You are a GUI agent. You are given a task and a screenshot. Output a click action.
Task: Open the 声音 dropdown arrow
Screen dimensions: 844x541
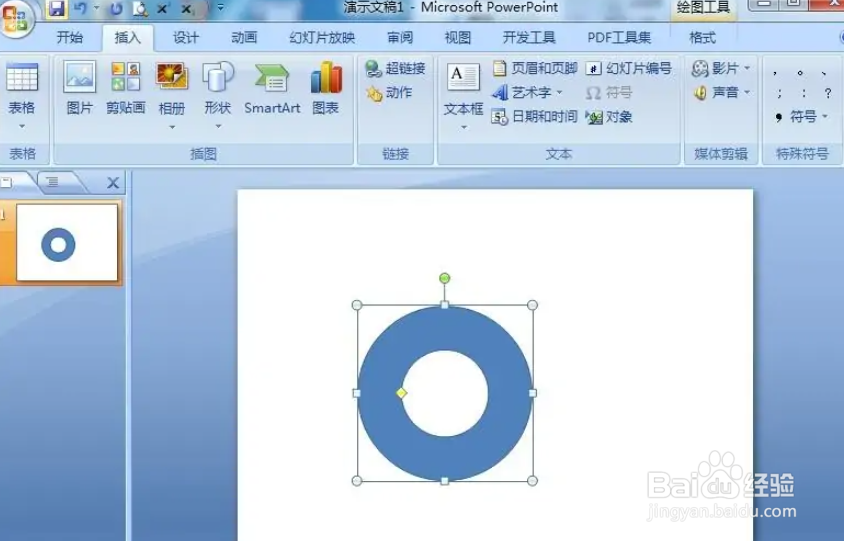[x=747, y=93]
